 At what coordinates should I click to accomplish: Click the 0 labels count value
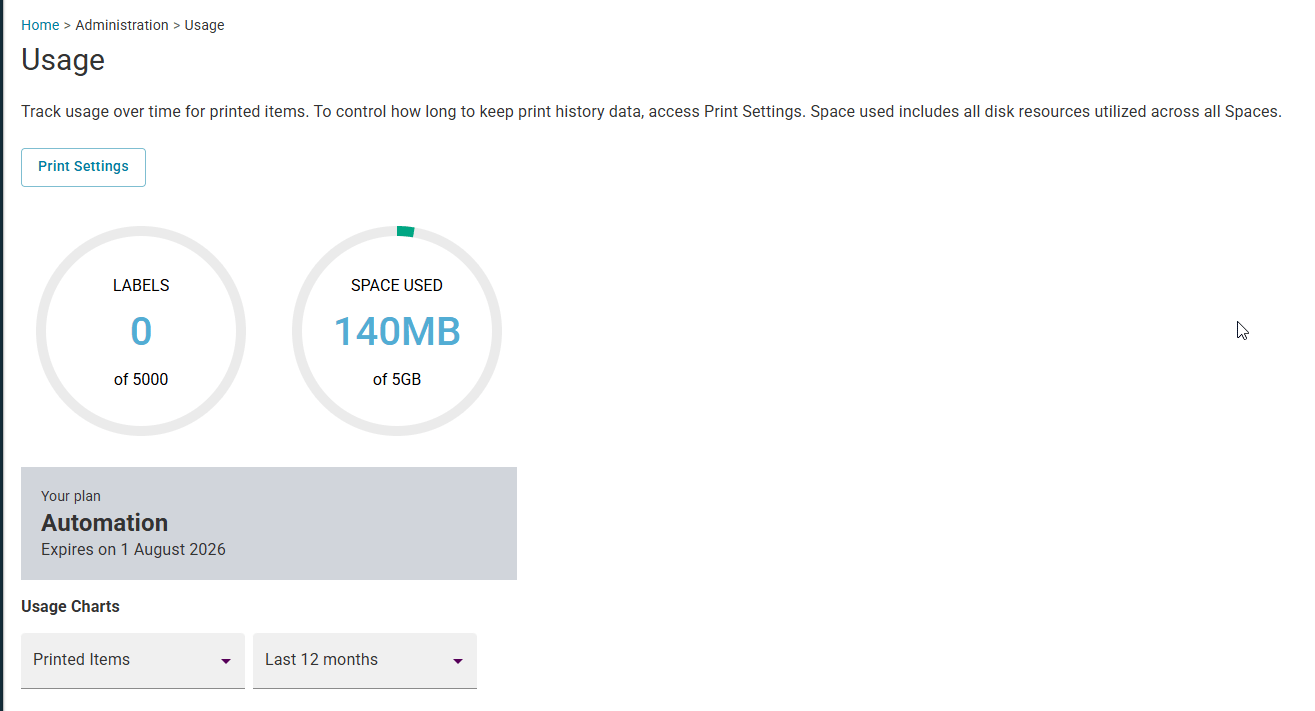(x=141, y=331)
